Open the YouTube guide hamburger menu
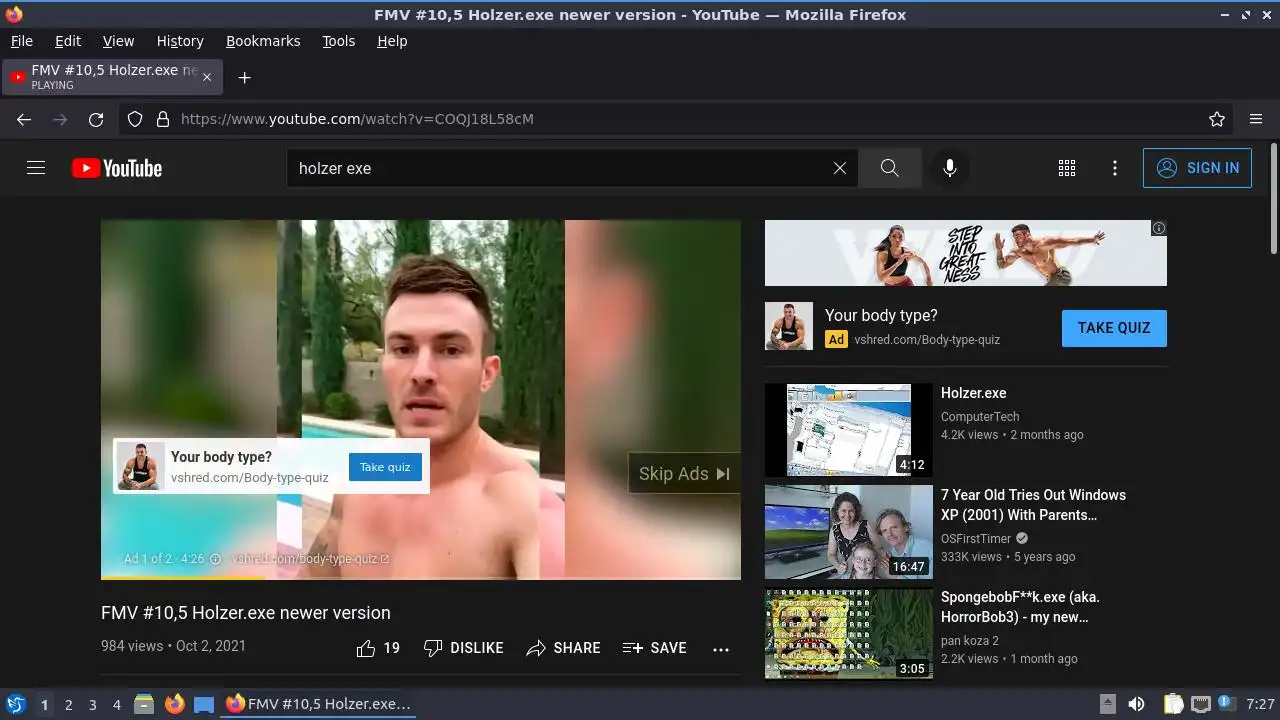Viewport: 1280px width, 720px height. click(x=36, y=168)
